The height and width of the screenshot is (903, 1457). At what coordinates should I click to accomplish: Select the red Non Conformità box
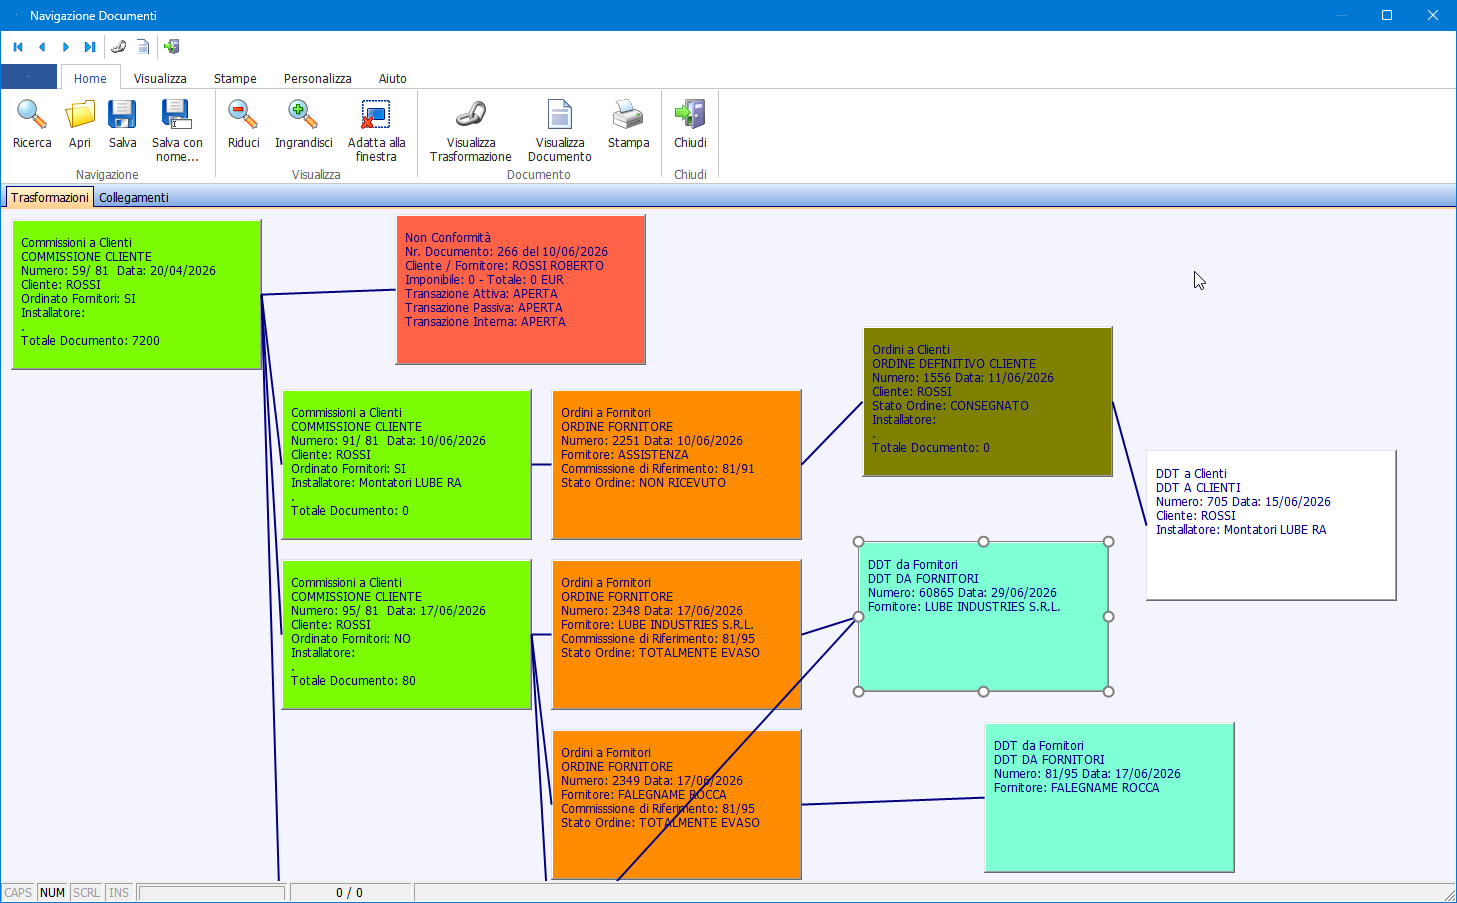[521, 290]
